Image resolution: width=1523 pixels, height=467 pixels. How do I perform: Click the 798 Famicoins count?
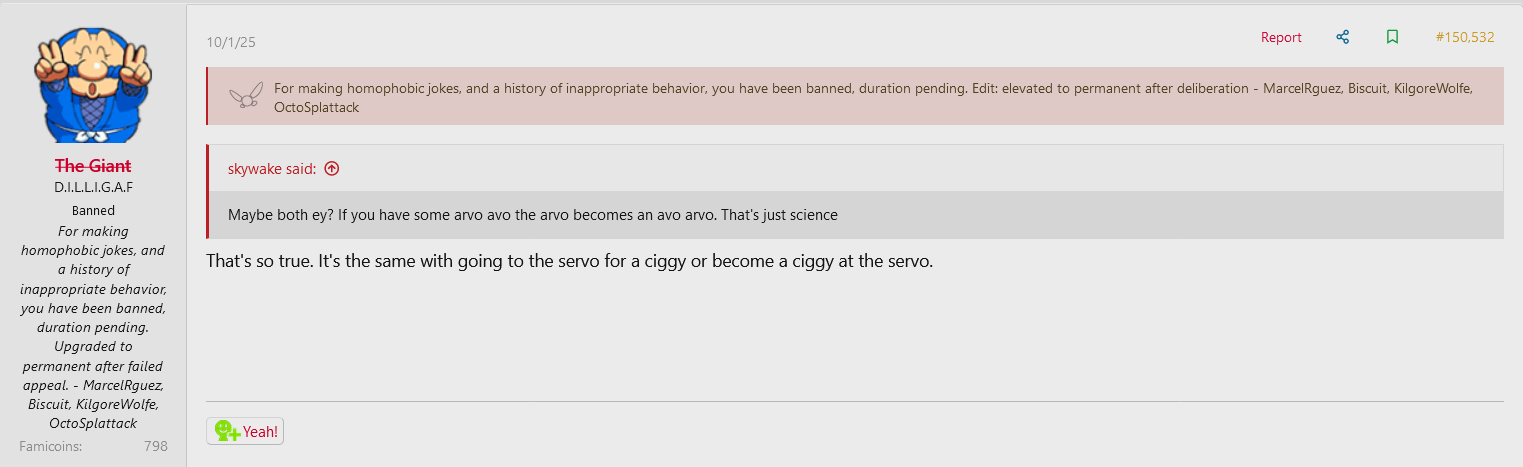coord(155,446)
